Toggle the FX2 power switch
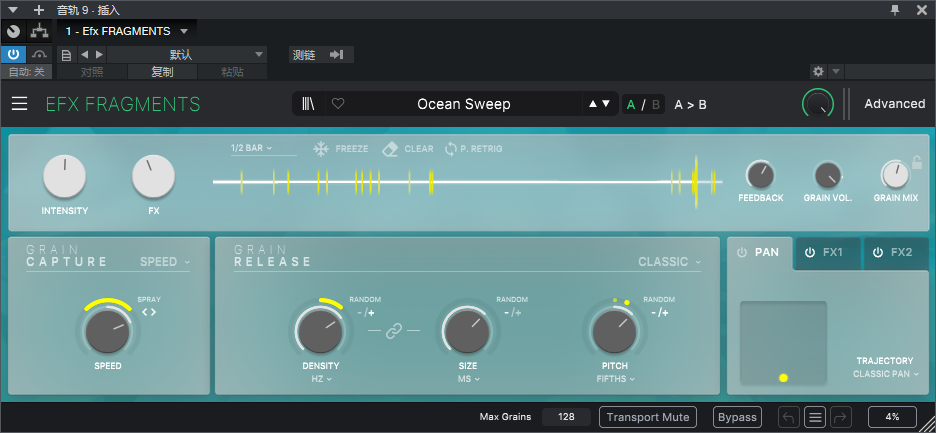 point(878,253)
